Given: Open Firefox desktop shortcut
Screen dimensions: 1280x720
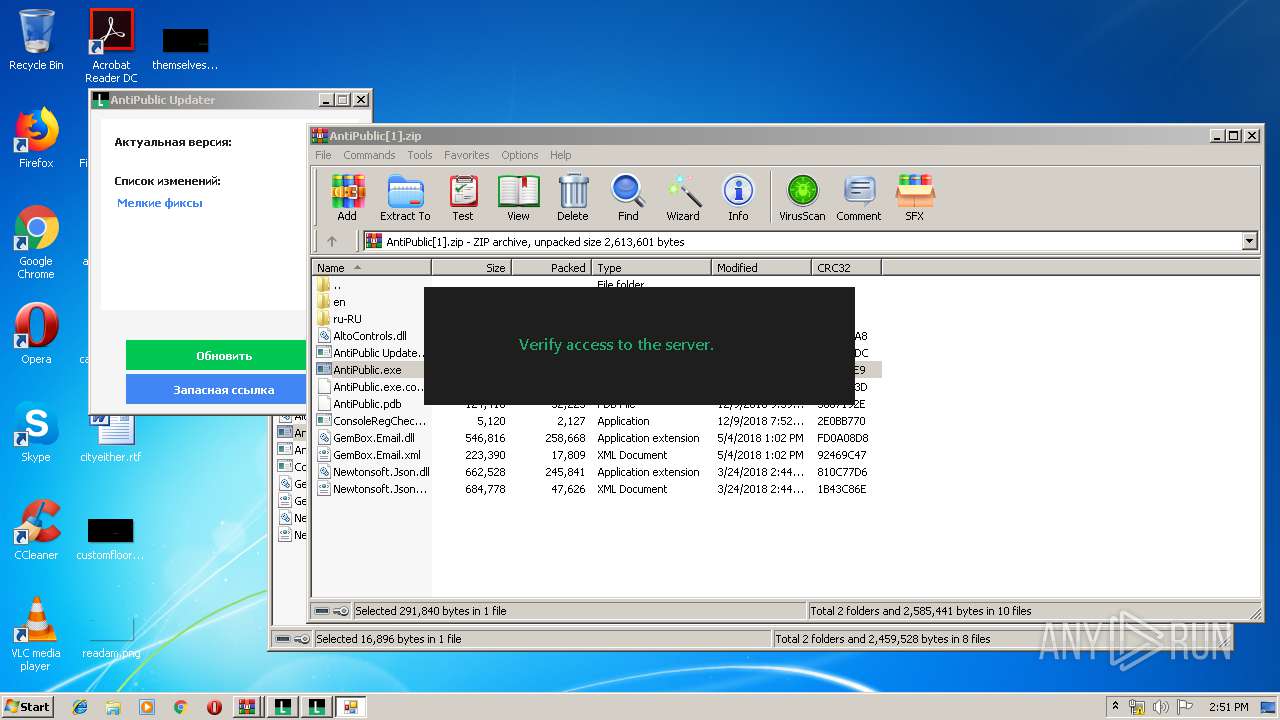Looking at the screenshot, I should [36, 138].
